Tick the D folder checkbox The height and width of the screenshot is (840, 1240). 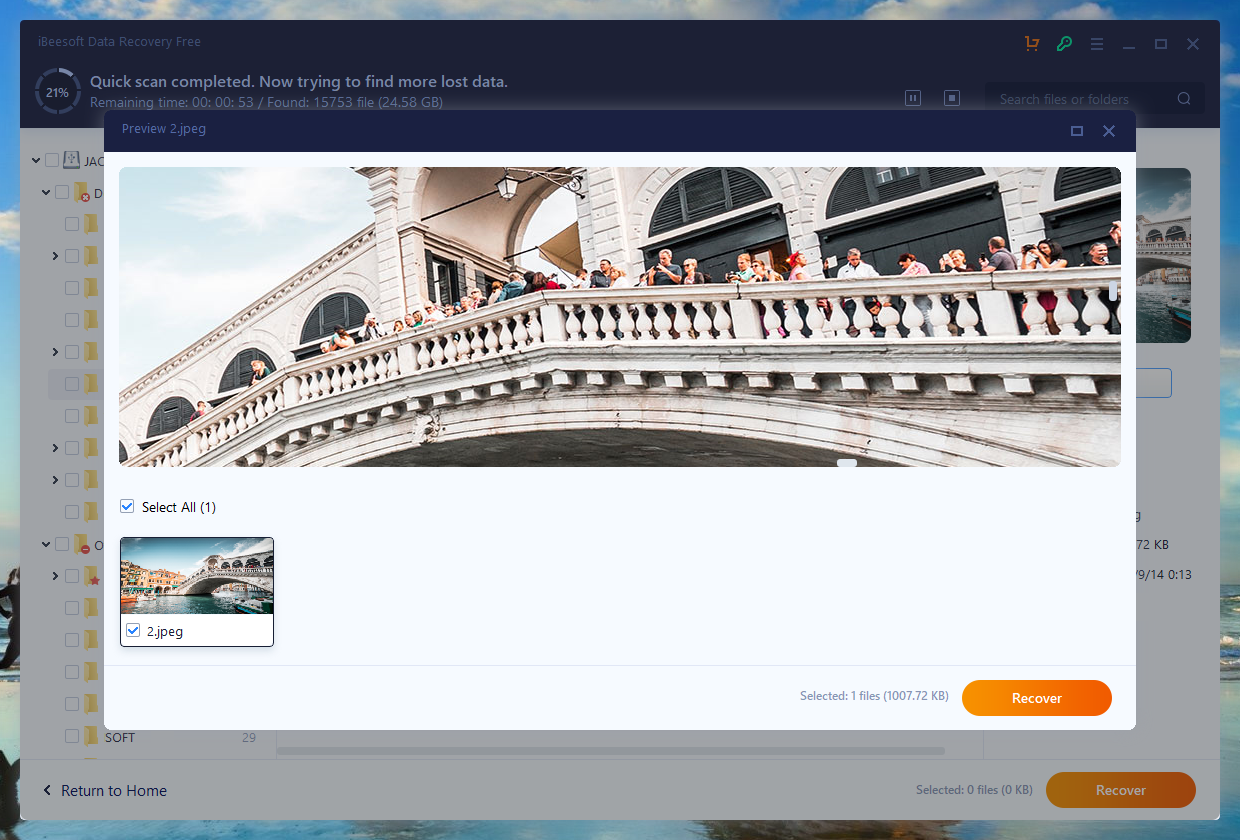point(62,192)
